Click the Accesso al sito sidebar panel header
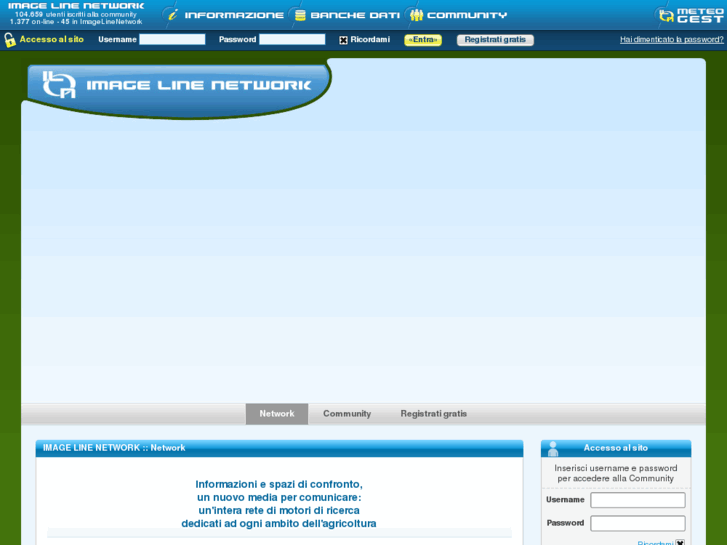Image resolution: width=727 pixels, height=545 pixels. pos(616,448)
